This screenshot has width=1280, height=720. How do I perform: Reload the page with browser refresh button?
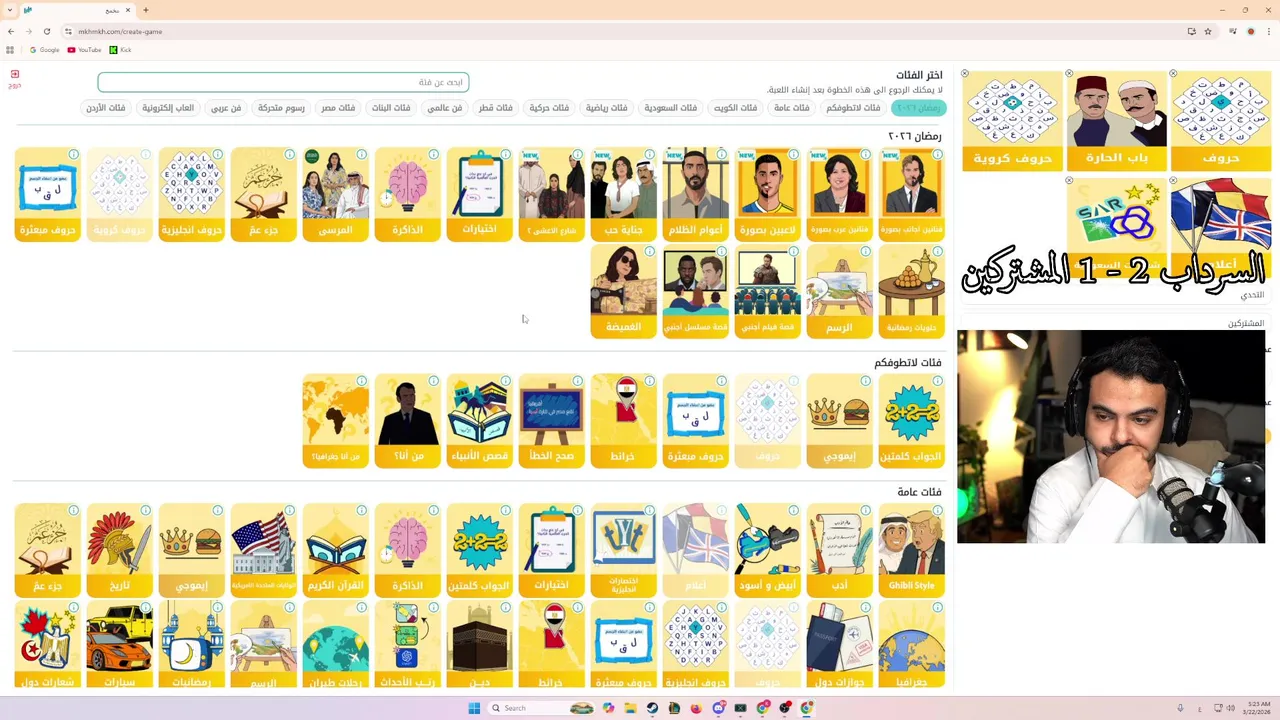(46, 31)
